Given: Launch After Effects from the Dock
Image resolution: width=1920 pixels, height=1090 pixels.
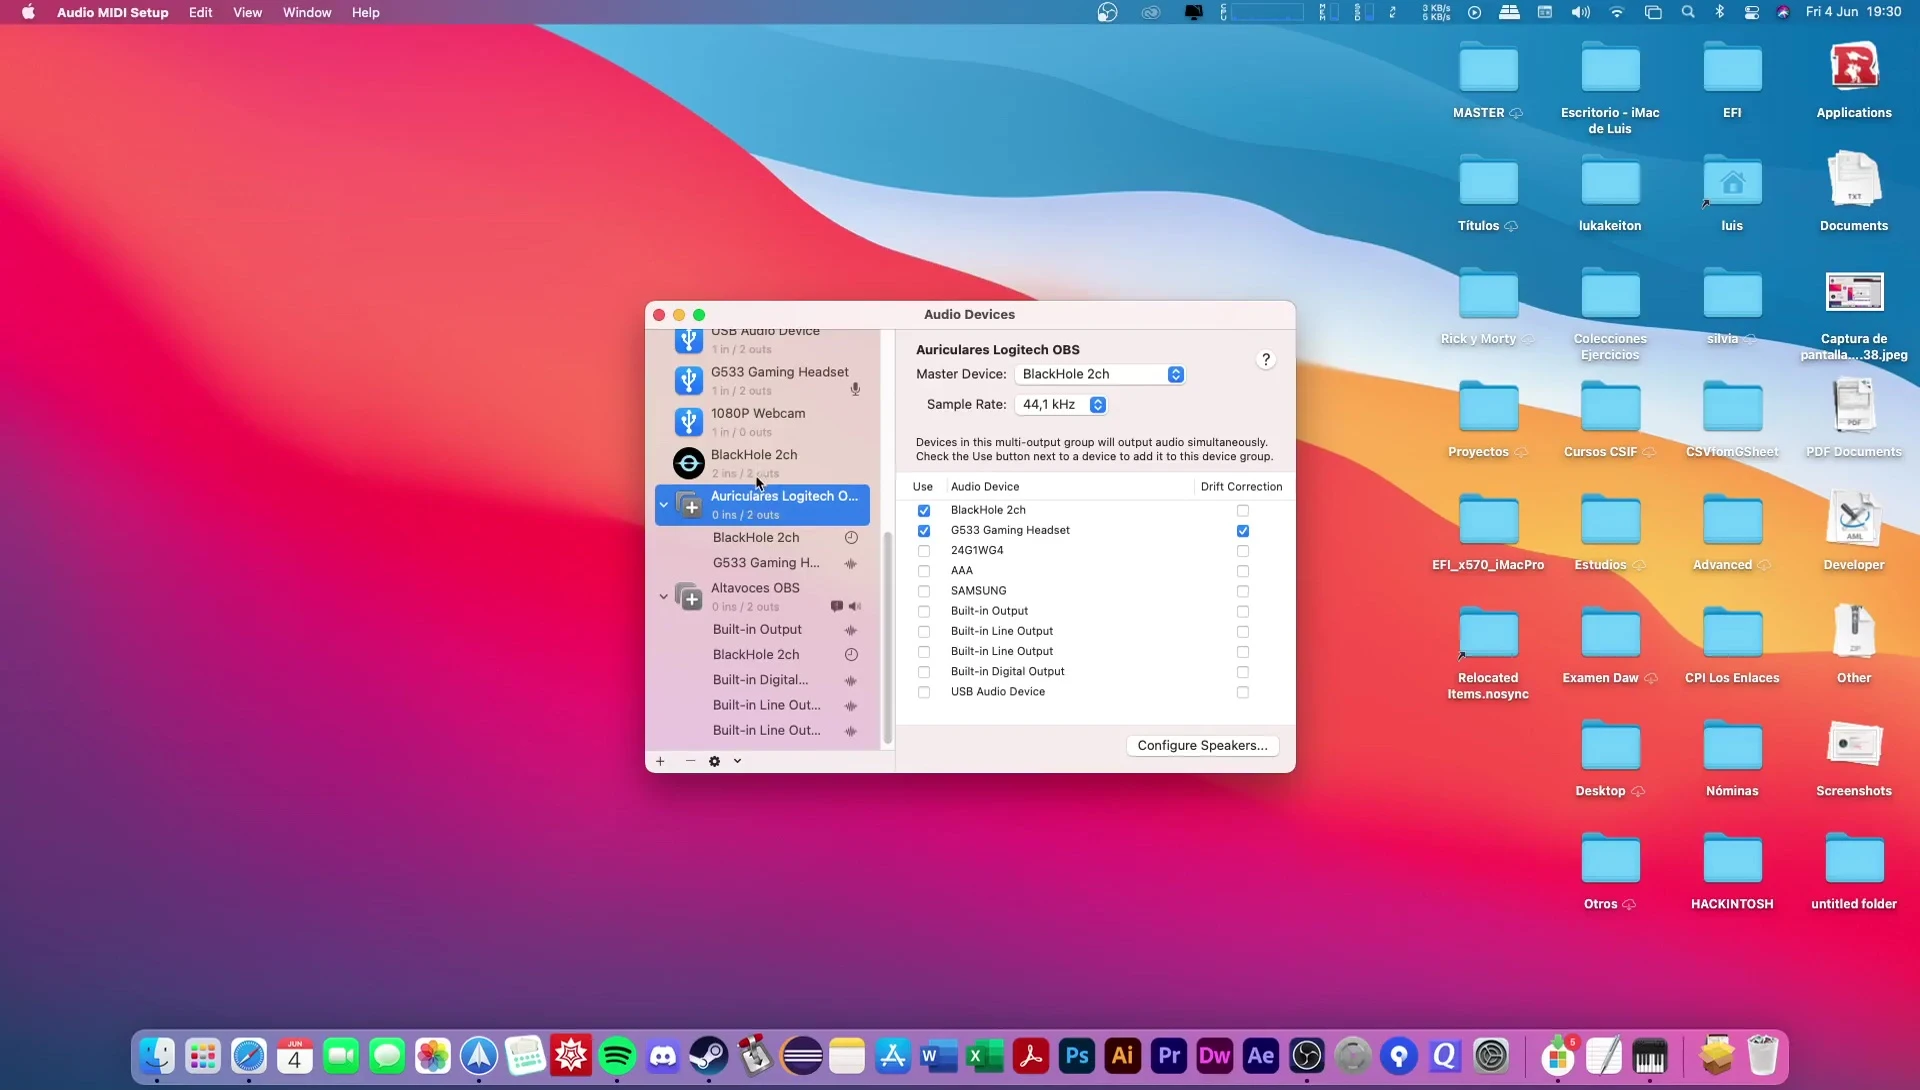Looking at the screenshot, I should click(1261, 1056).
